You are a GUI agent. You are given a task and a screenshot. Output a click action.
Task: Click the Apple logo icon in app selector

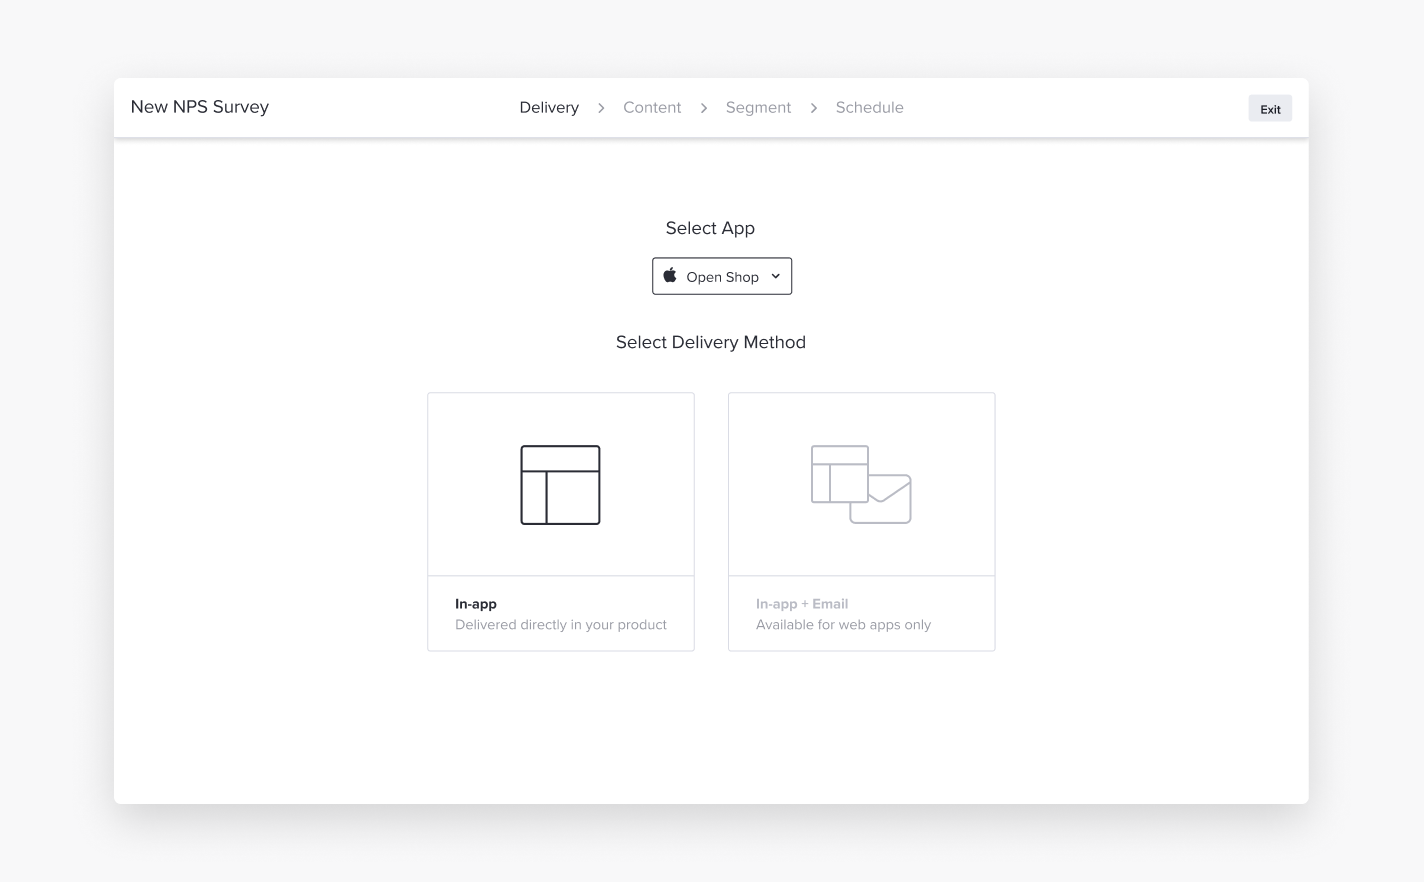point(670,275)
